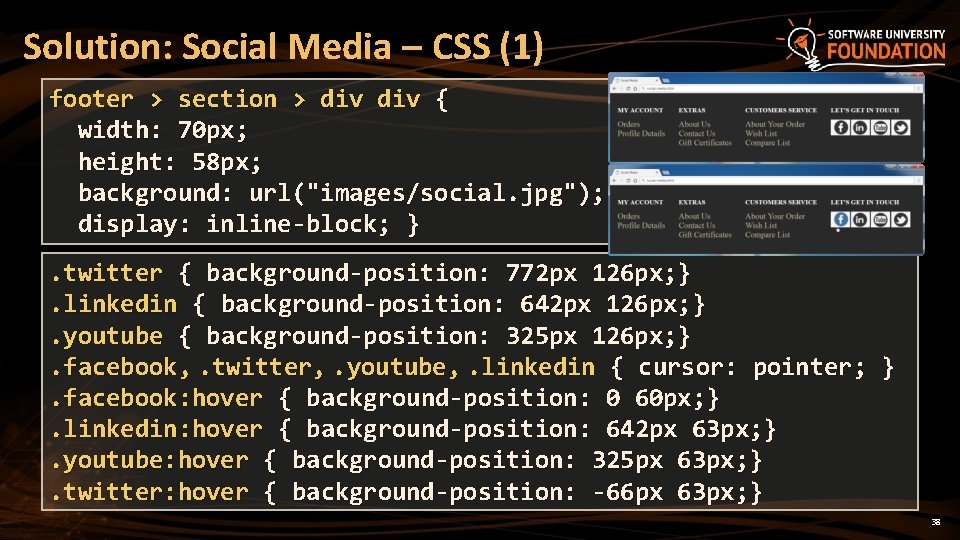960x540 pixels.
Task: Open About Your Order link in lower browser
Action: [775, 216]
